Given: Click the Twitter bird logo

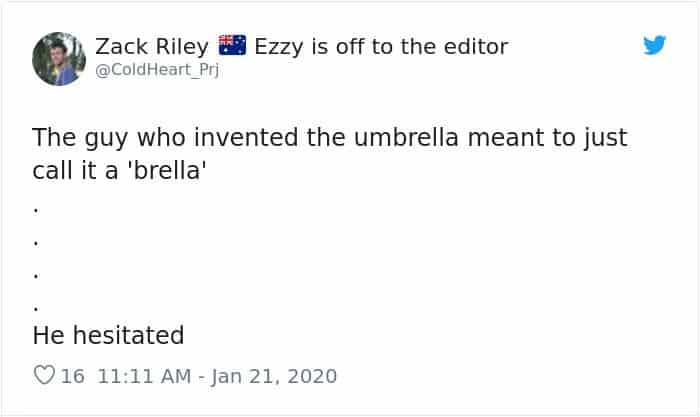Looking at the screenshot, I should [654, 45].
